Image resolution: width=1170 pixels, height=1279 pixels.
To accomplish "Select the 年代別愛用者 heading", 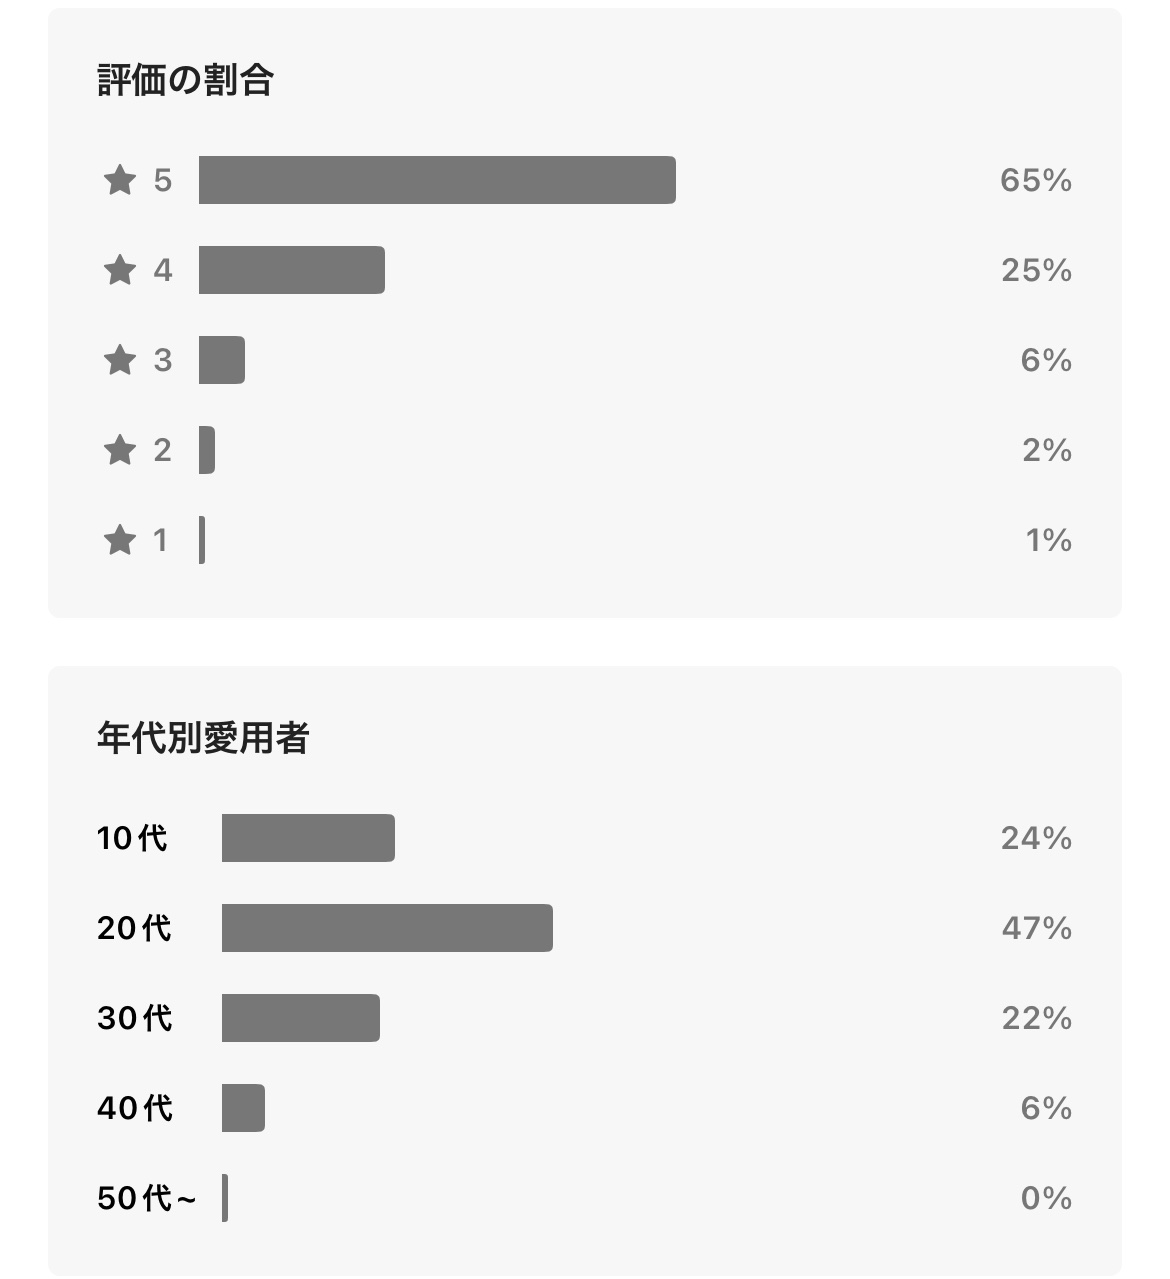I will click(203, 738).
